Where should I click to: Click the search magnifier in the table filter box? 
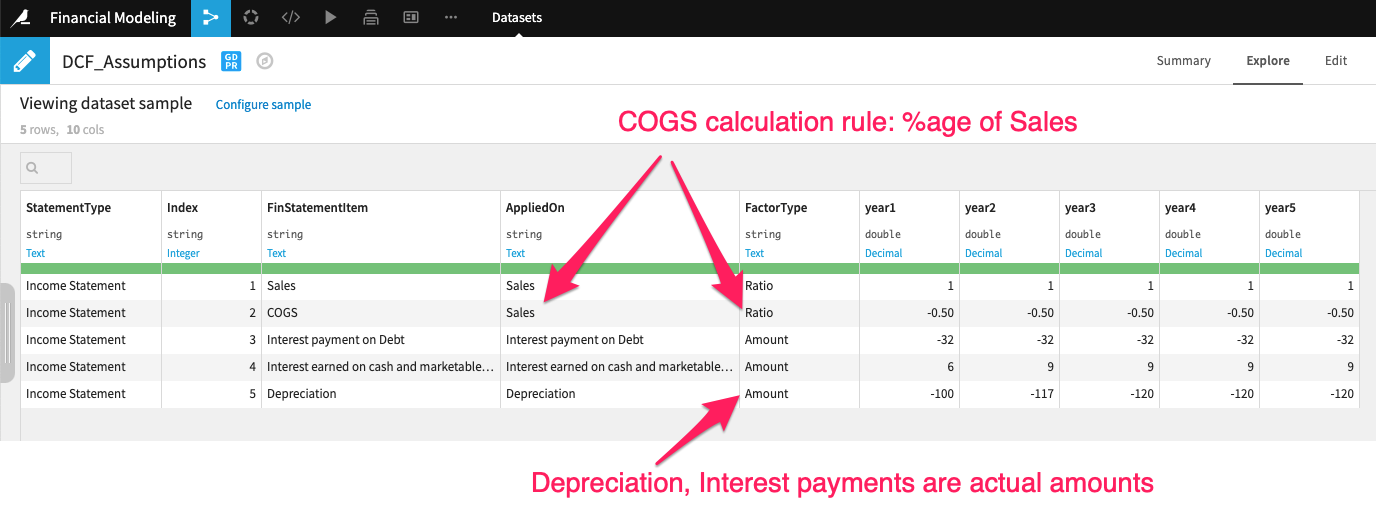pyautogui.click(x=33, y=168)
